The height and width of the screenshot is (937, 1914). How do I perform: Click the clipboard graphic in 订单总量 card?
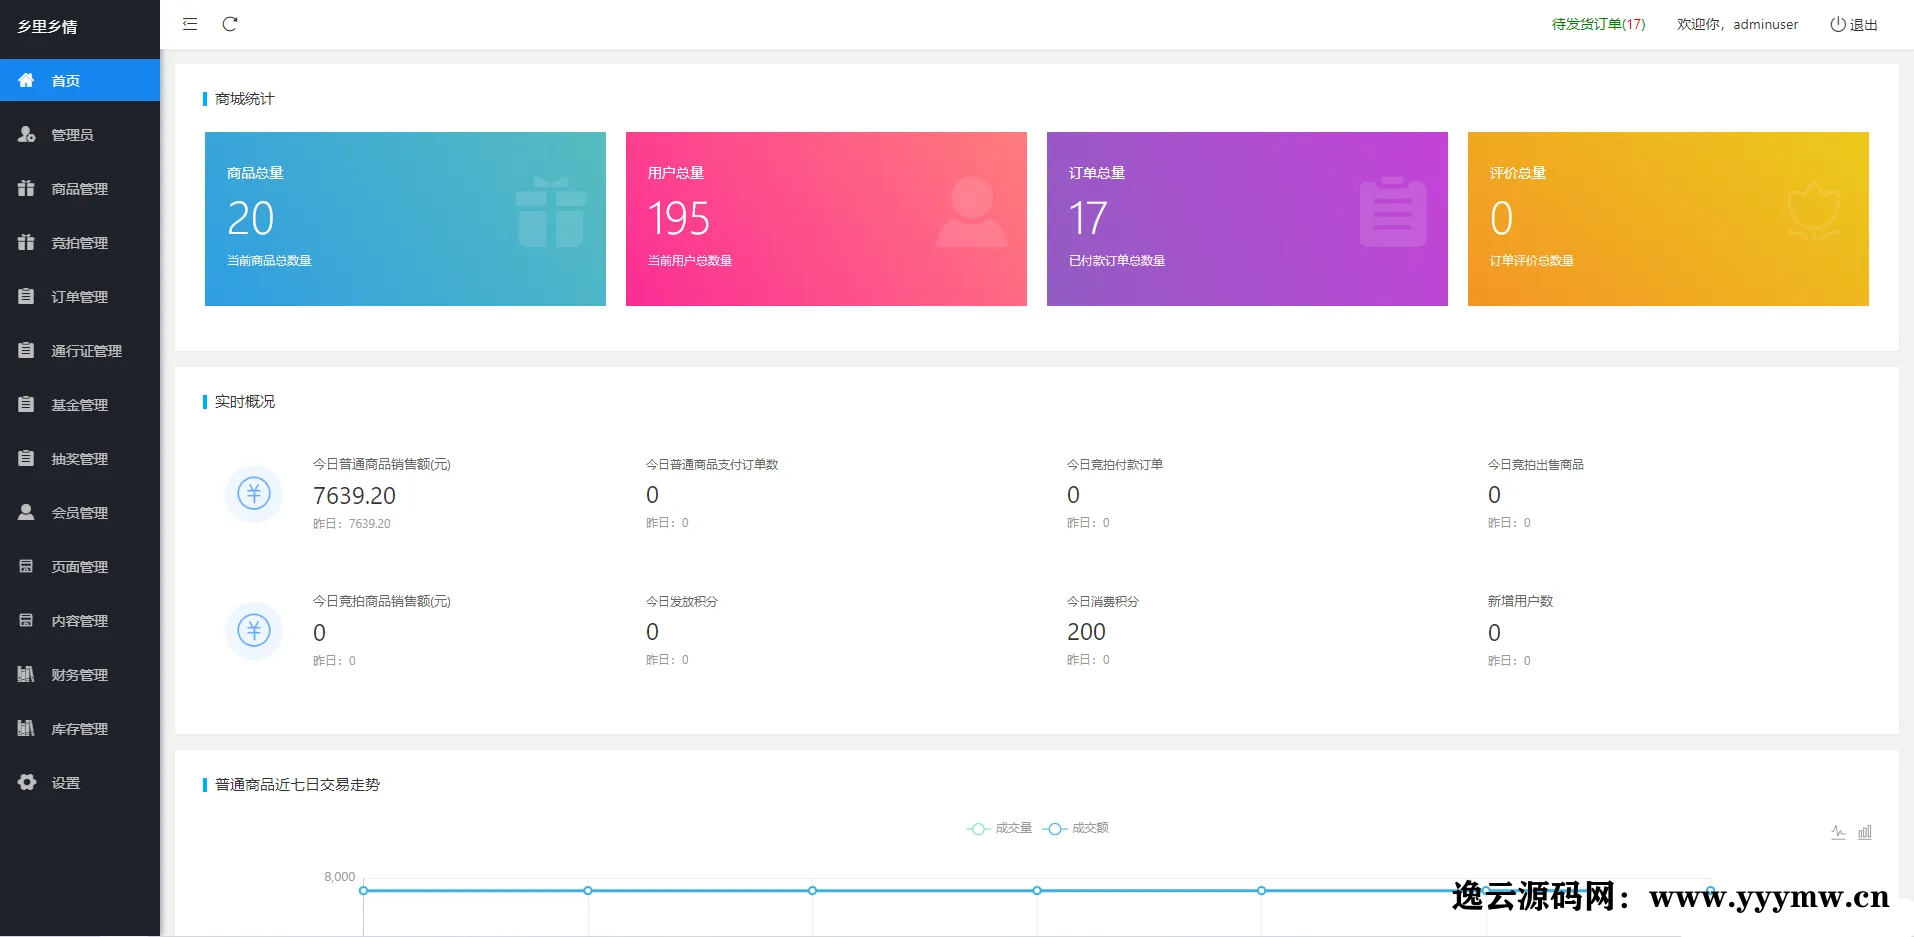click(1393, 212)
